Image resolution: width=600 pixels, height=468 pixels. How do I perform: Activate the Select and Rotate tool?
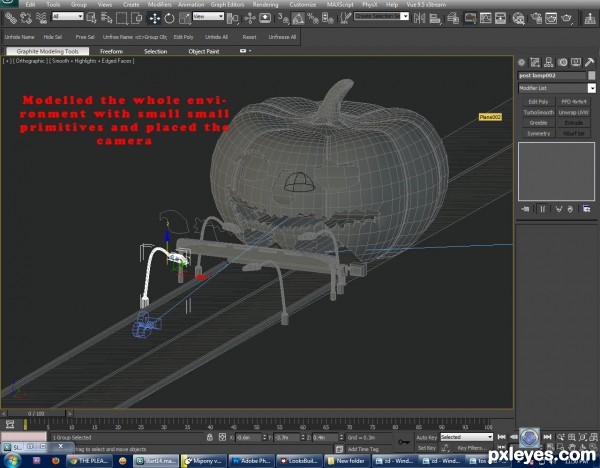tap(169, 18)
